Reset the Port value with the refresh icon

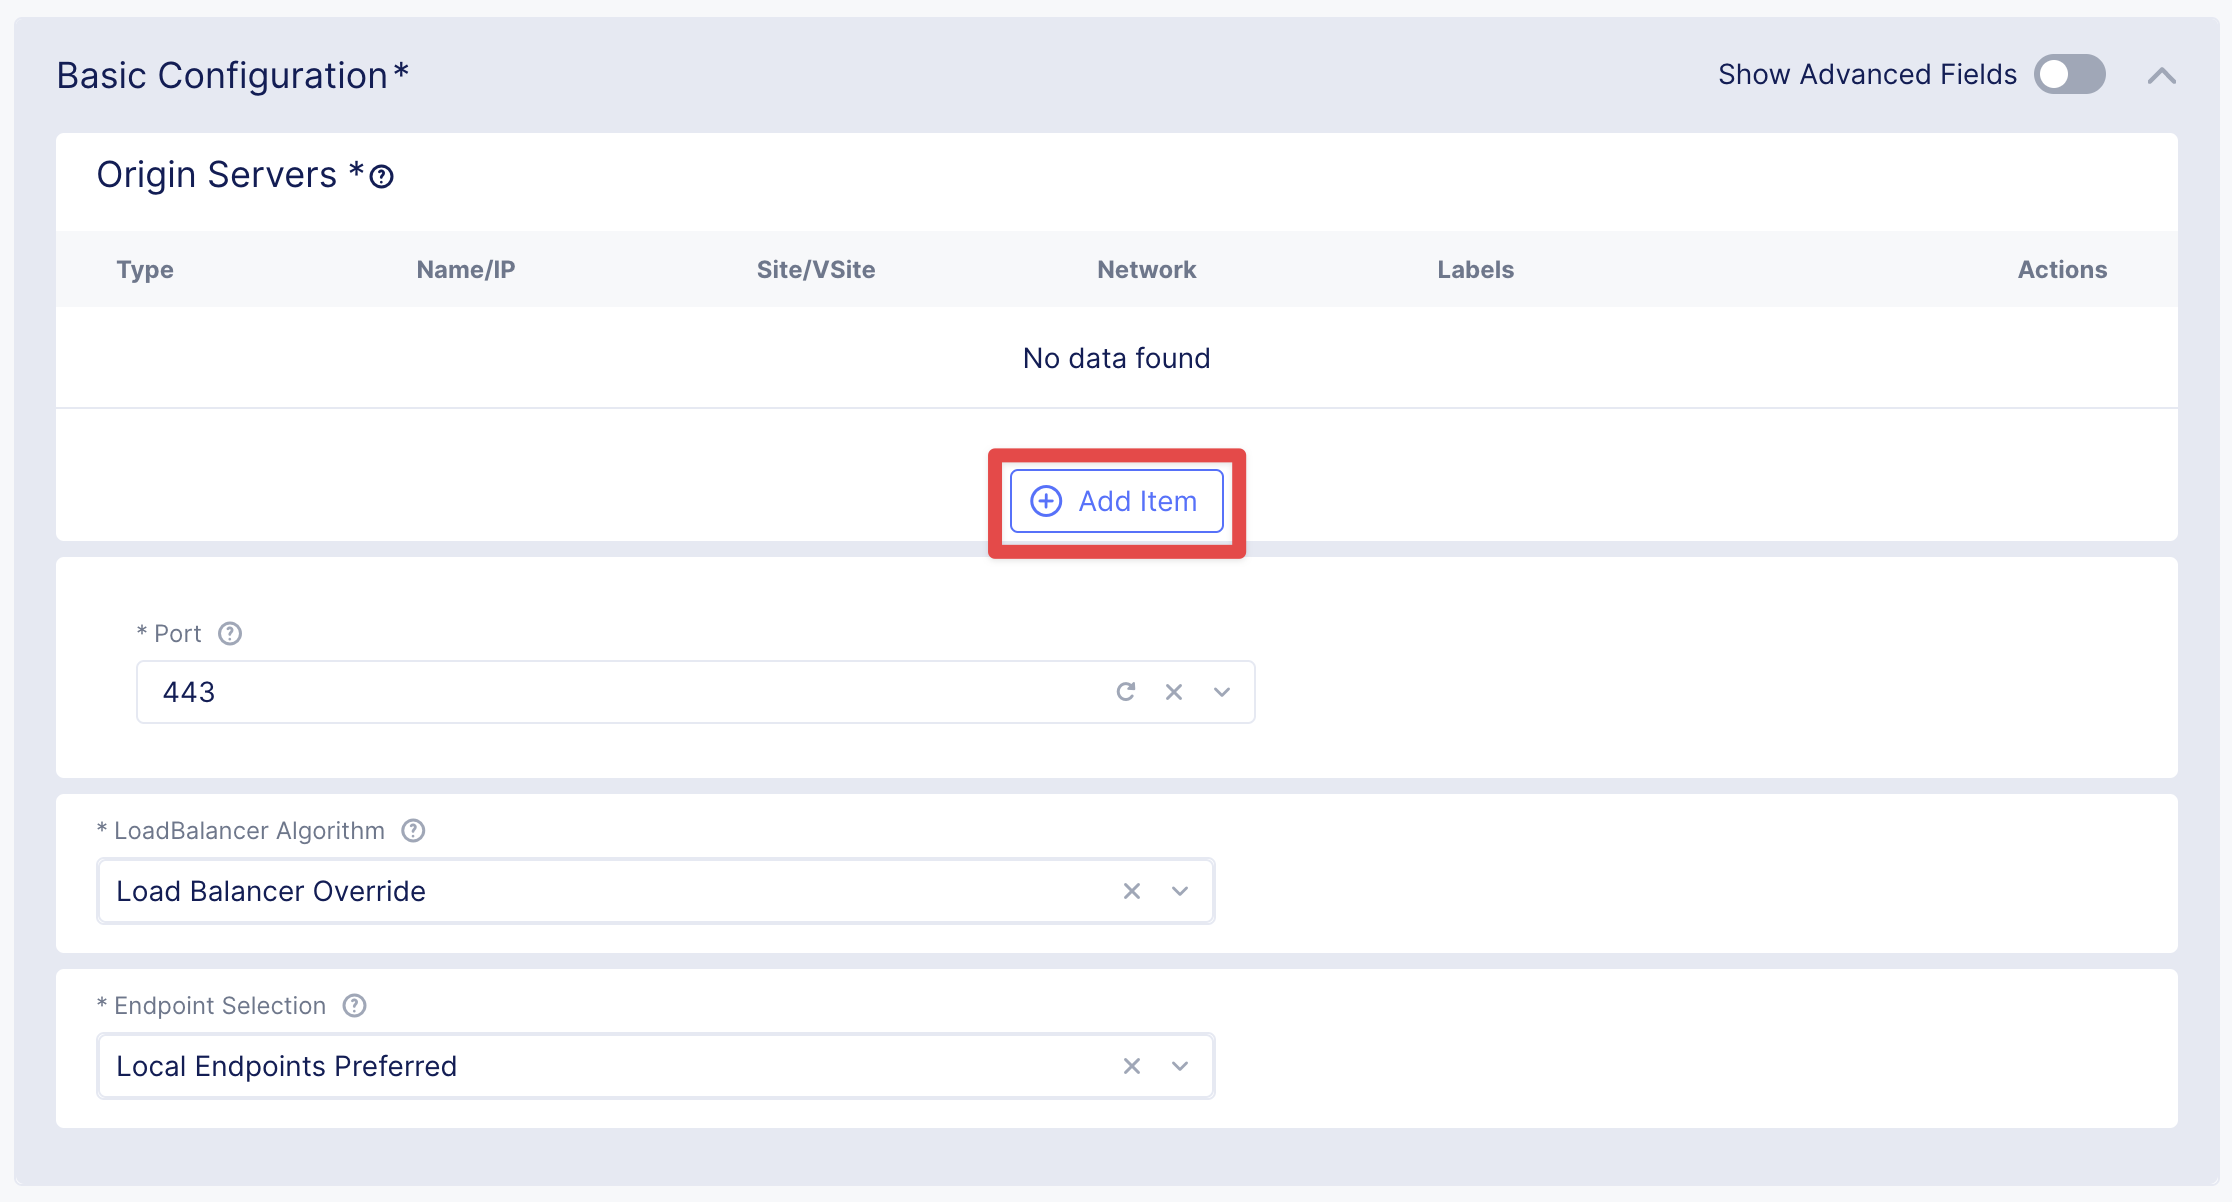point(1126,692)
